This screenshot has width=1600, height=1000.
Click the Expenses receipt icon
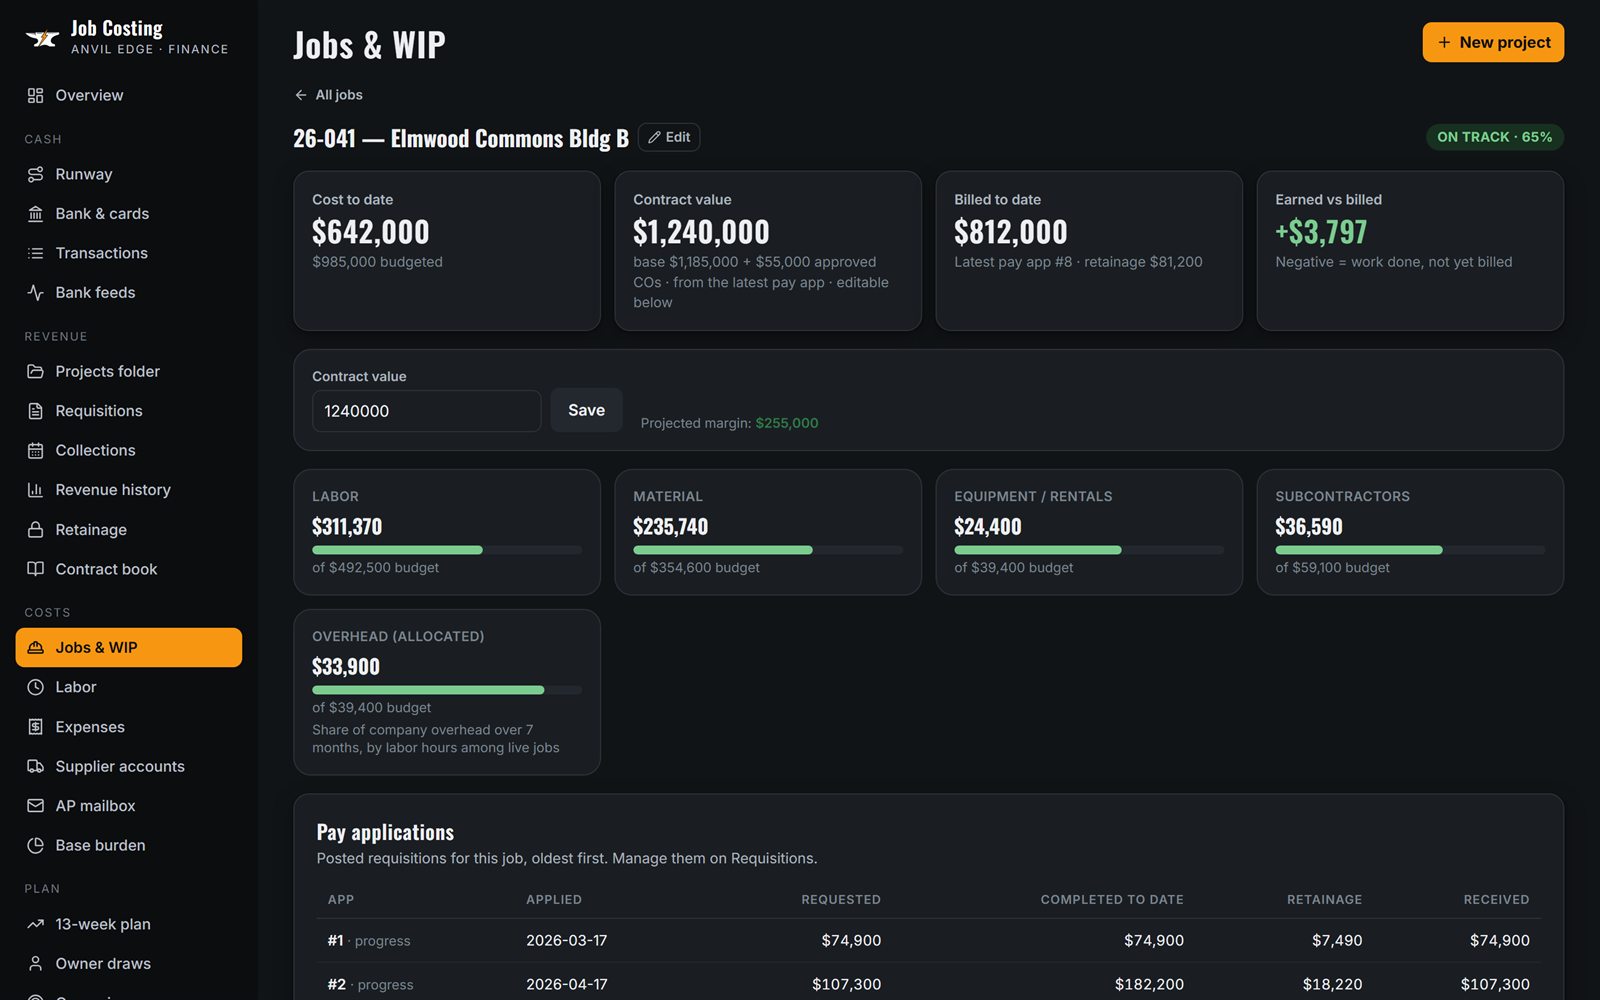pos(35,727)
